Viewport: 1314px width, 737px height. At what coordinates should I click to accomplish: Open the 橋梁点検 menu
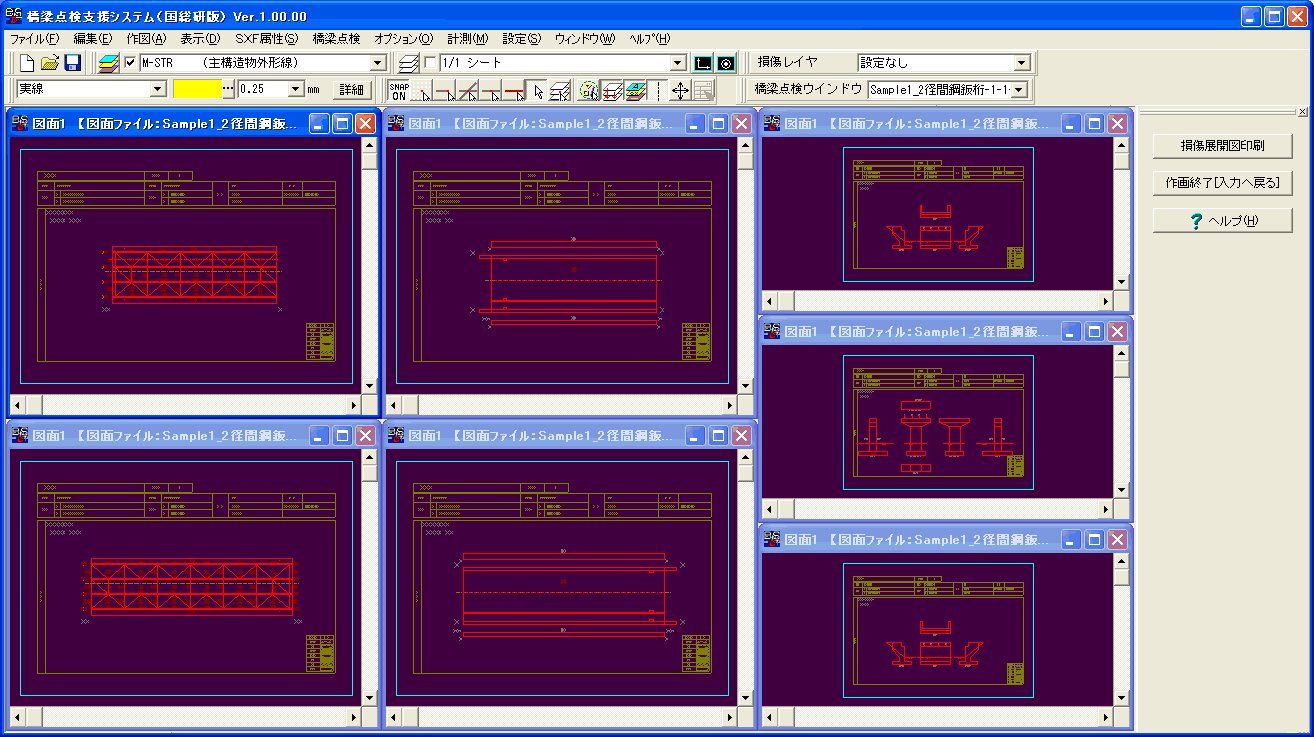pos(336,39)
